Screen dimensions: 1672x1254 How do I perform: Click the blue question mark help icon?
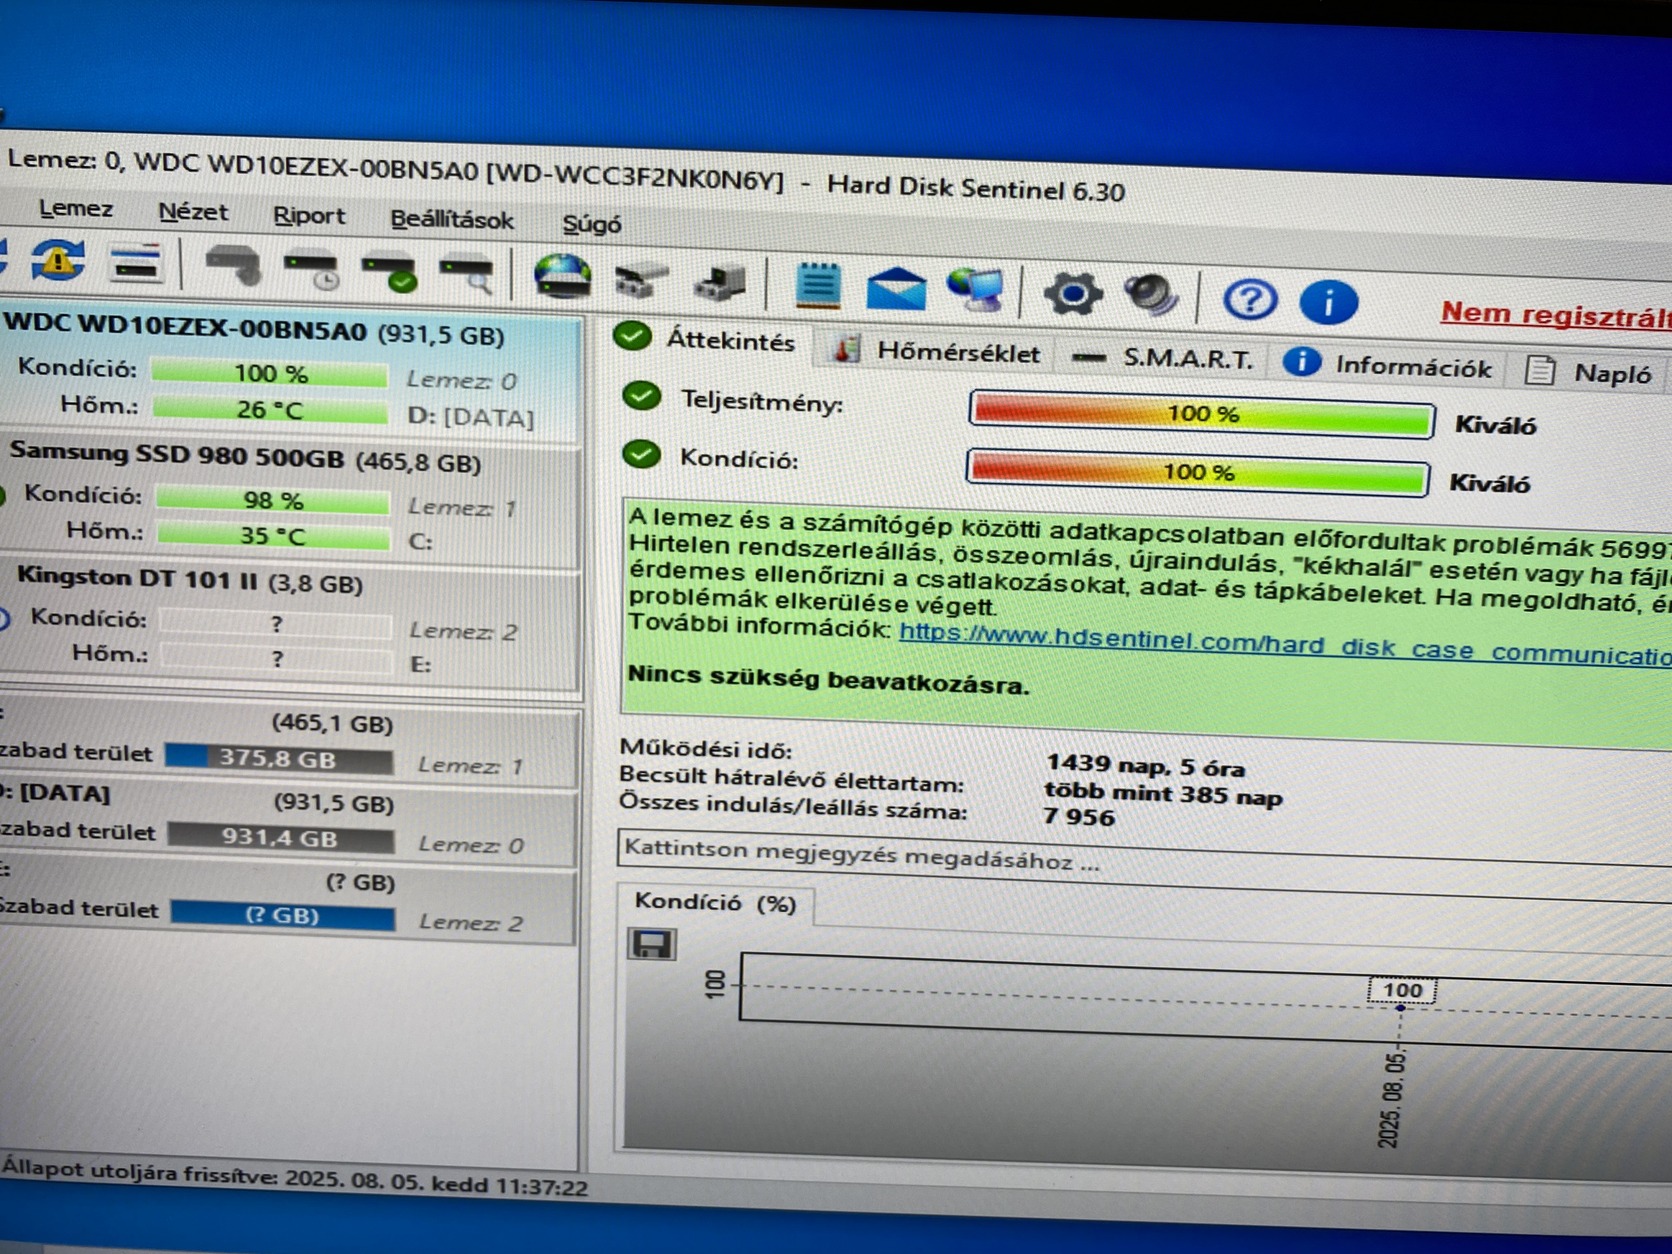point(1250,299)
